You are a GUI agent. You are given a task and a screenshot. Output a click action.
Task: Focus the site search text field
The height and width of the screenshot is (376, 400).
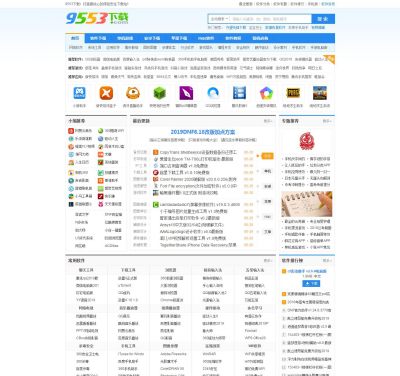[271, 19]
